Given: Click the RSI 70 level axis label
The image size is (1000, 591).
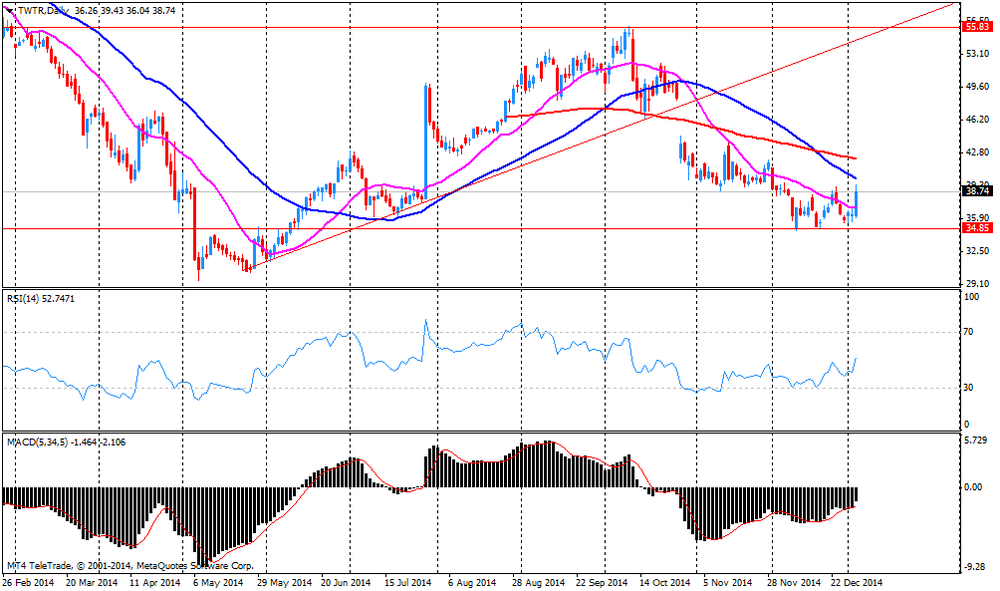Looking at the screenshot, I should pyautogui.click(x=968, y=331).
